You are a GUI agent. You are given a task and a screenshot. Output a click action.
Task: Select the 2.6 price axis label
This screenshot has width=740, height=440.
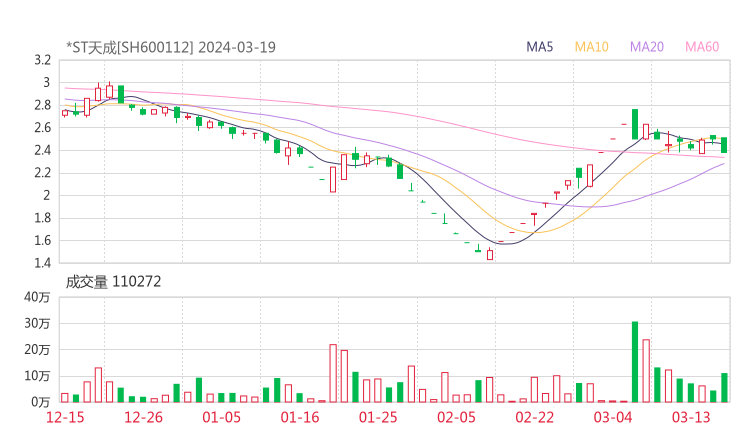(x=42, y=127)
